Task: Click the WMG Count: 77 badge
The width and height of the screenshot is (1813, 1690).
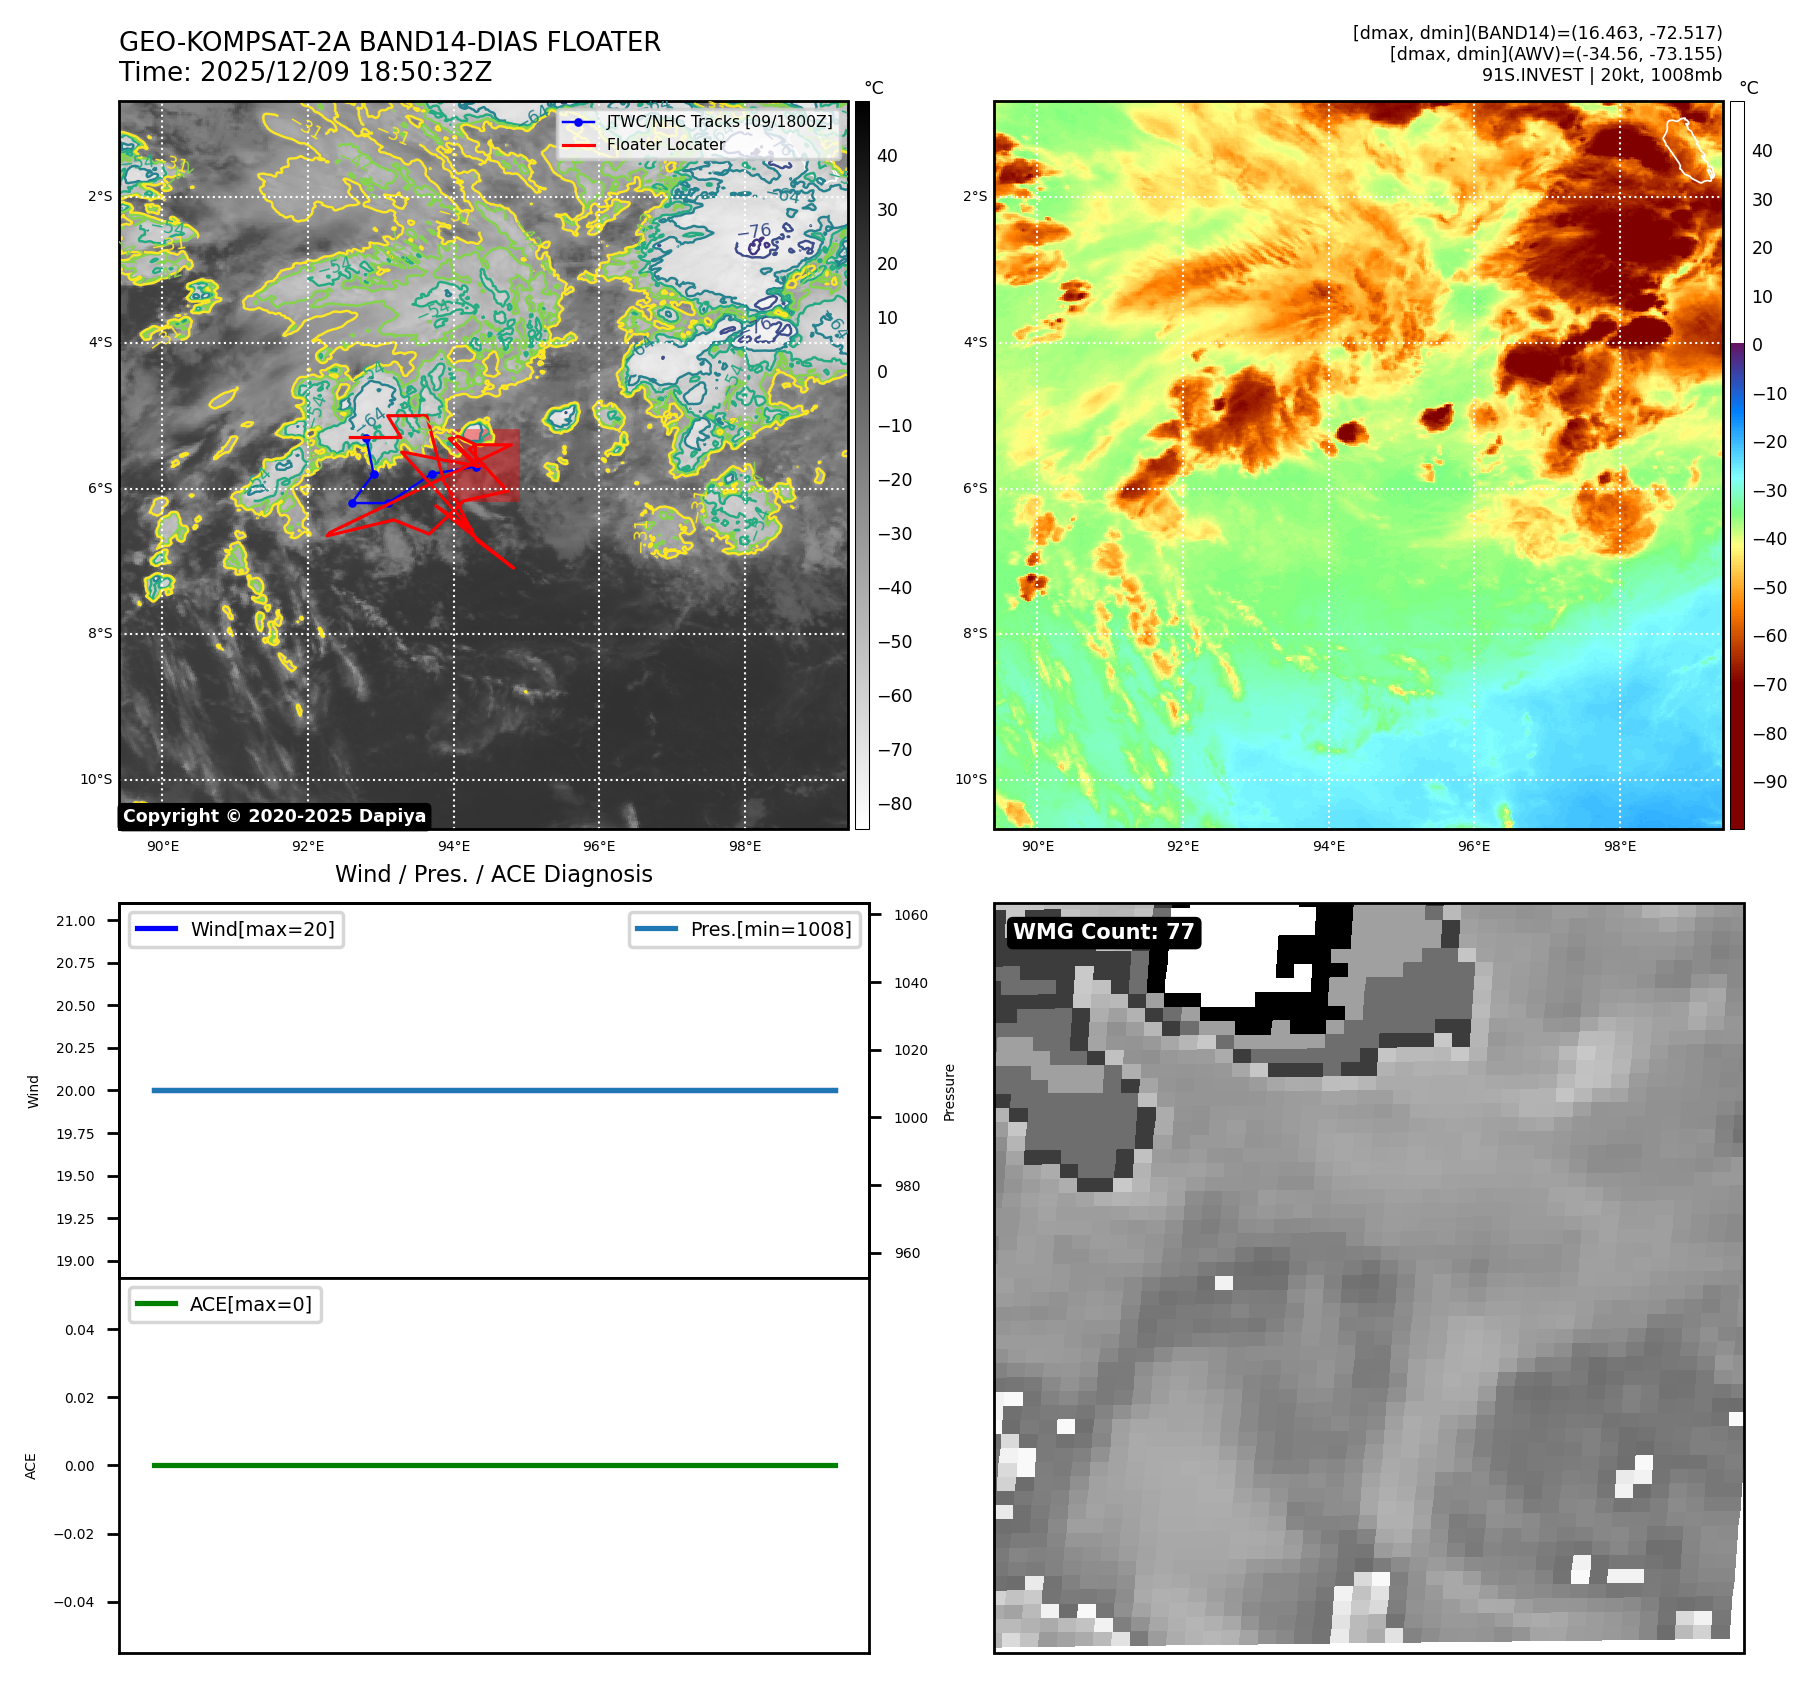Action: (x=1103, y=932)
